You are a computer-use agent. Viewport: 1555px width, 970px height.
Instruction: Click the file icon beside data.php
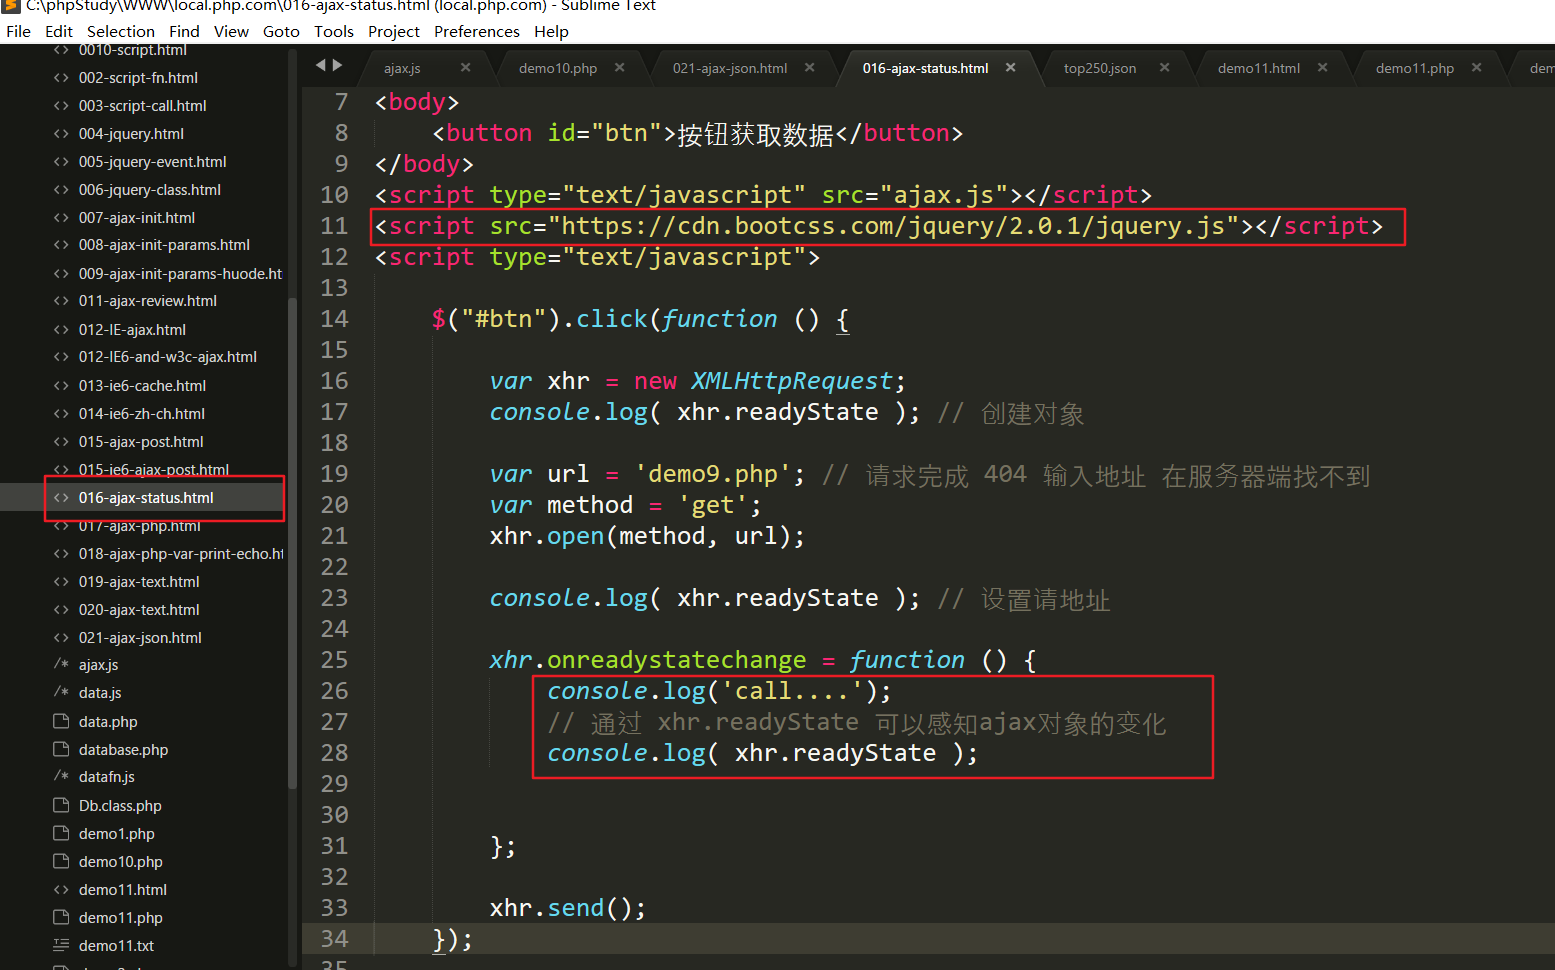coord(61,722)
